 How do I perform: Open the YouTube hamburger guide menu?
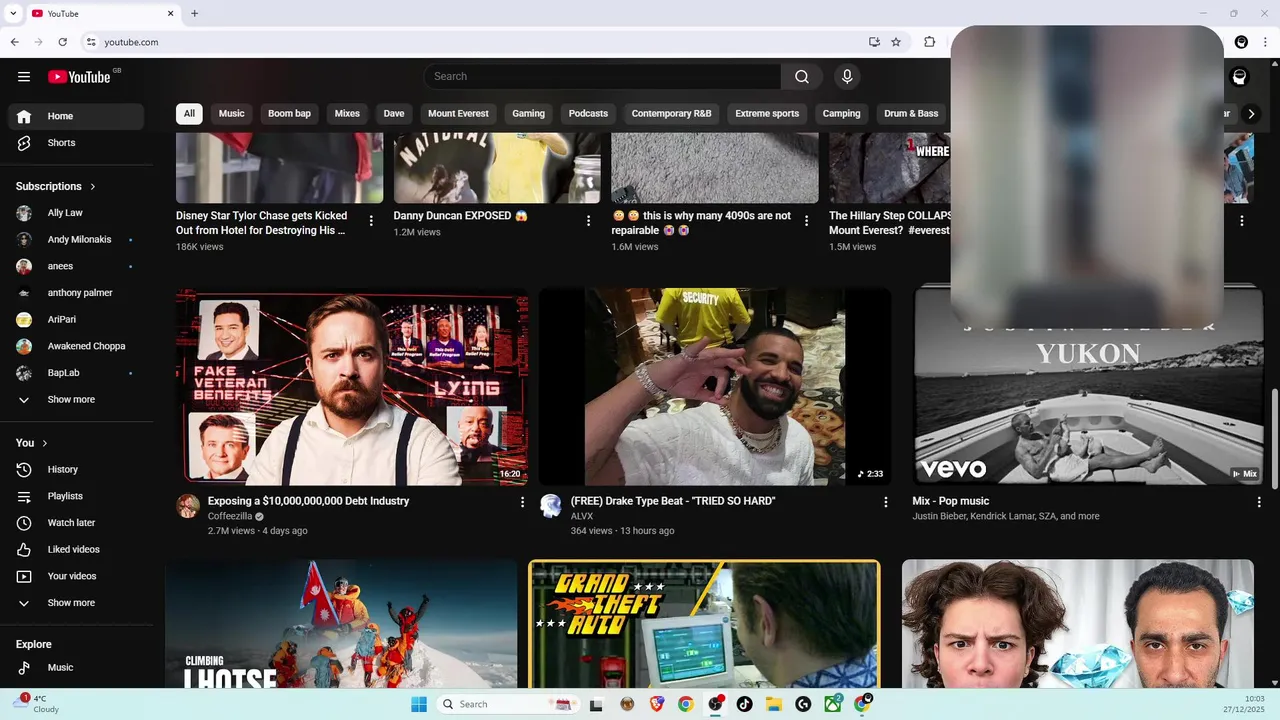click(x=24, y=77)
